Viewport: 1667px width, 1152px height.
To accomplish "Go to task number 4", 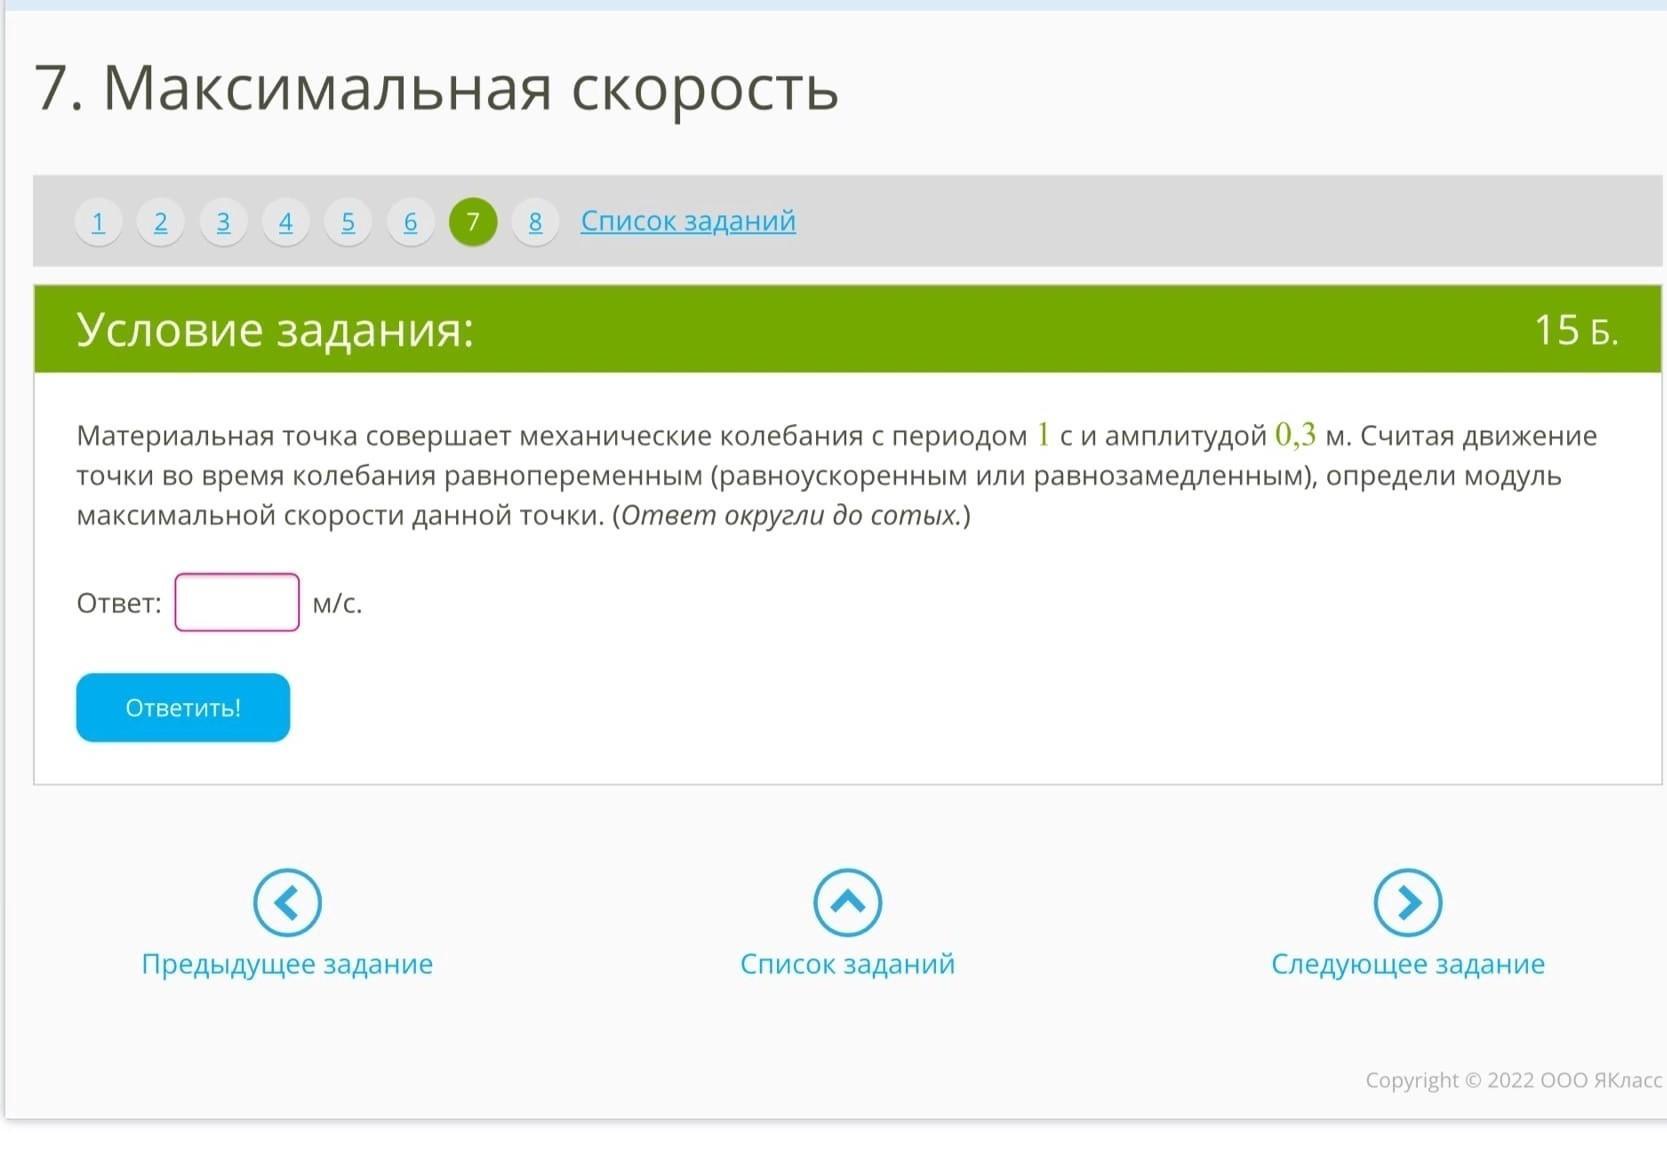I will click(285, 222).
